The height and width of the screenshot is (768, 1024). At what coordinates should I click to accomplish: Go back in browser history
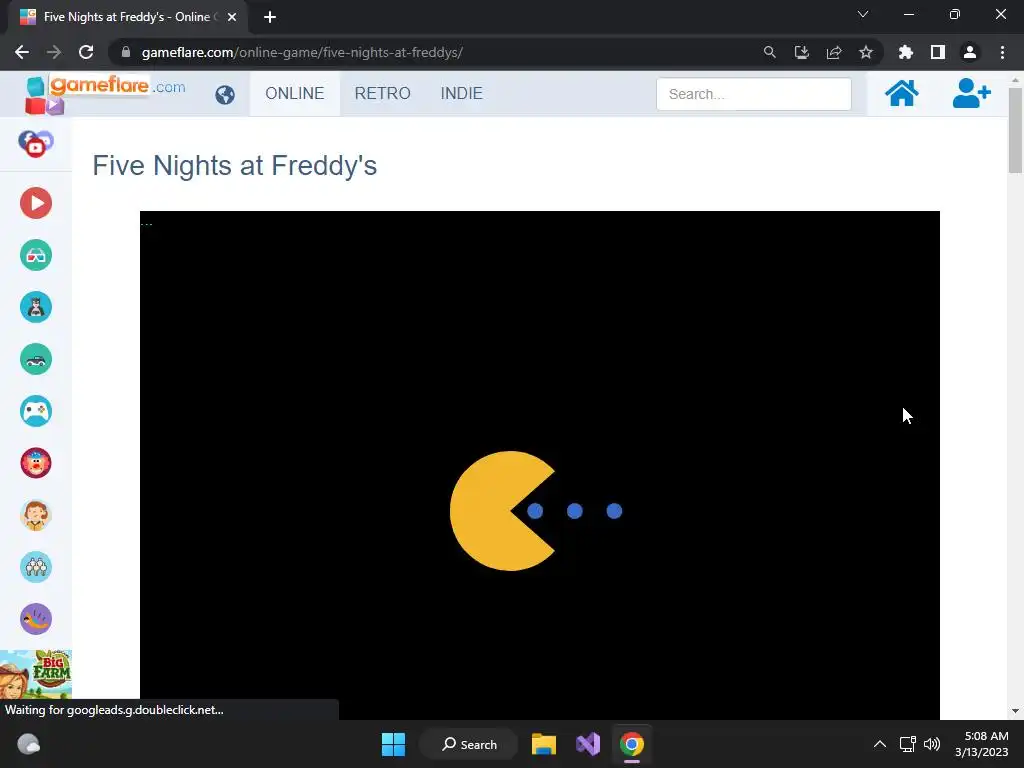22,52
